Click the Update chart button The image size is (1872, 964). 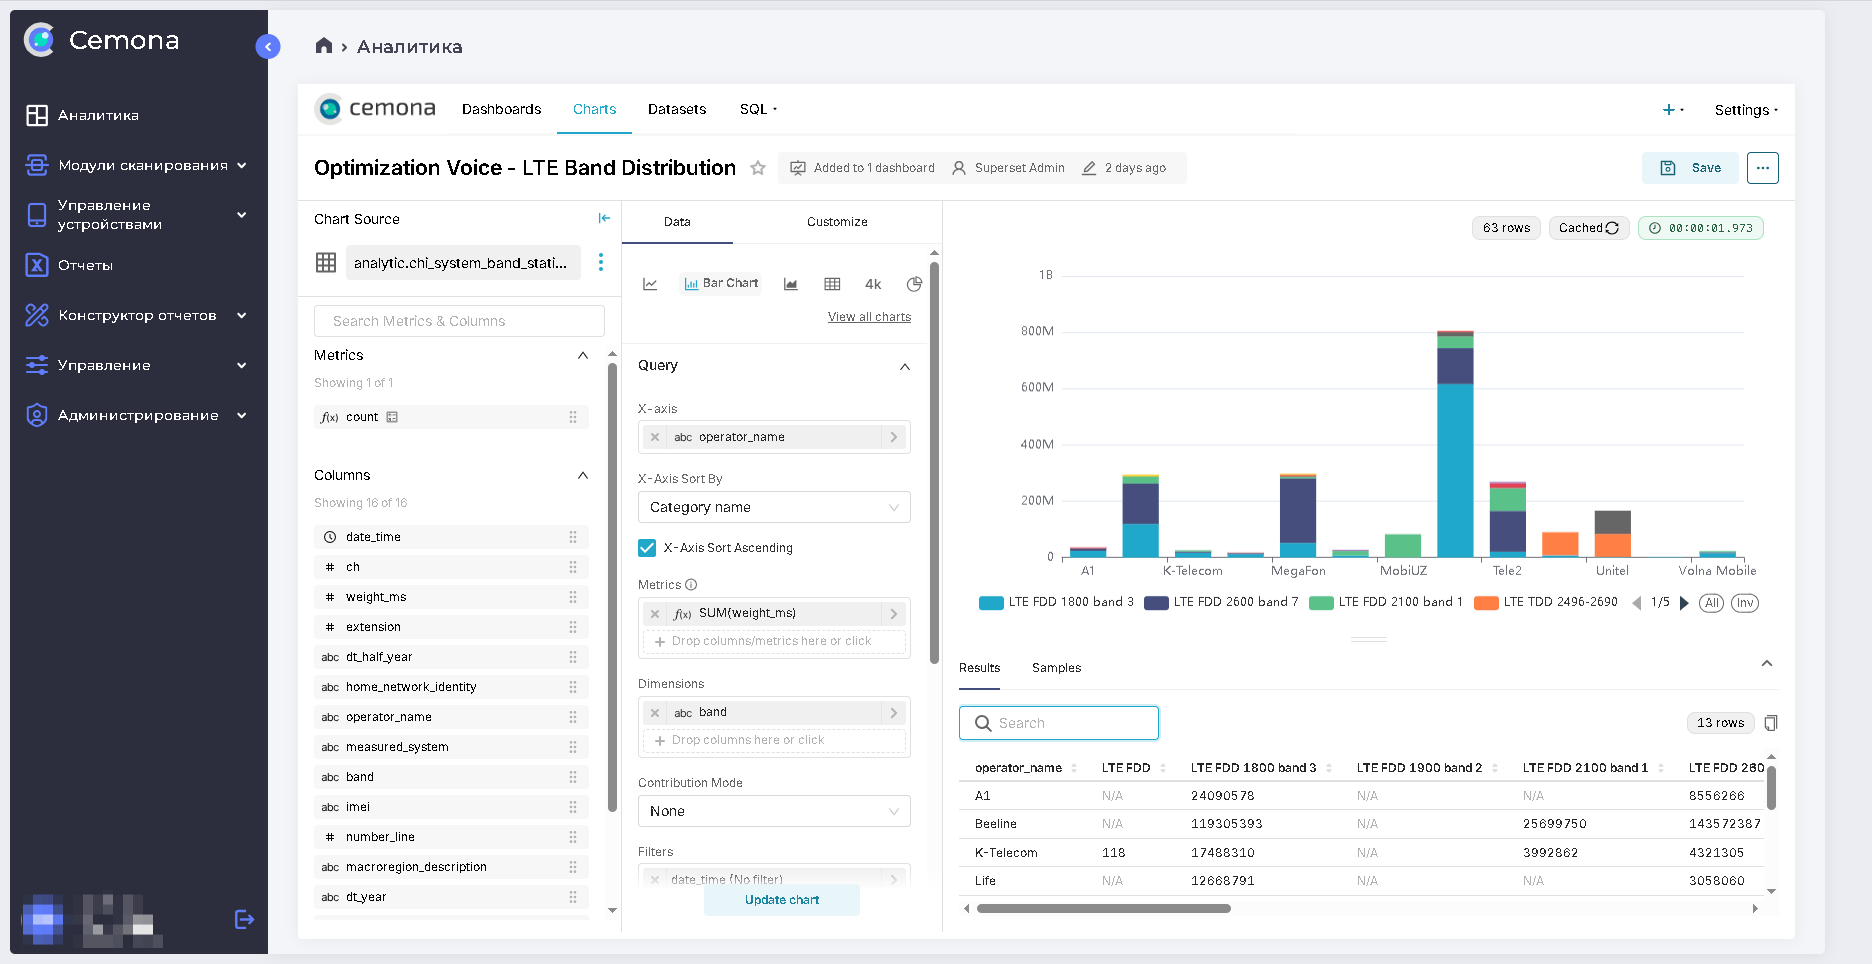[x=782, y=900]
